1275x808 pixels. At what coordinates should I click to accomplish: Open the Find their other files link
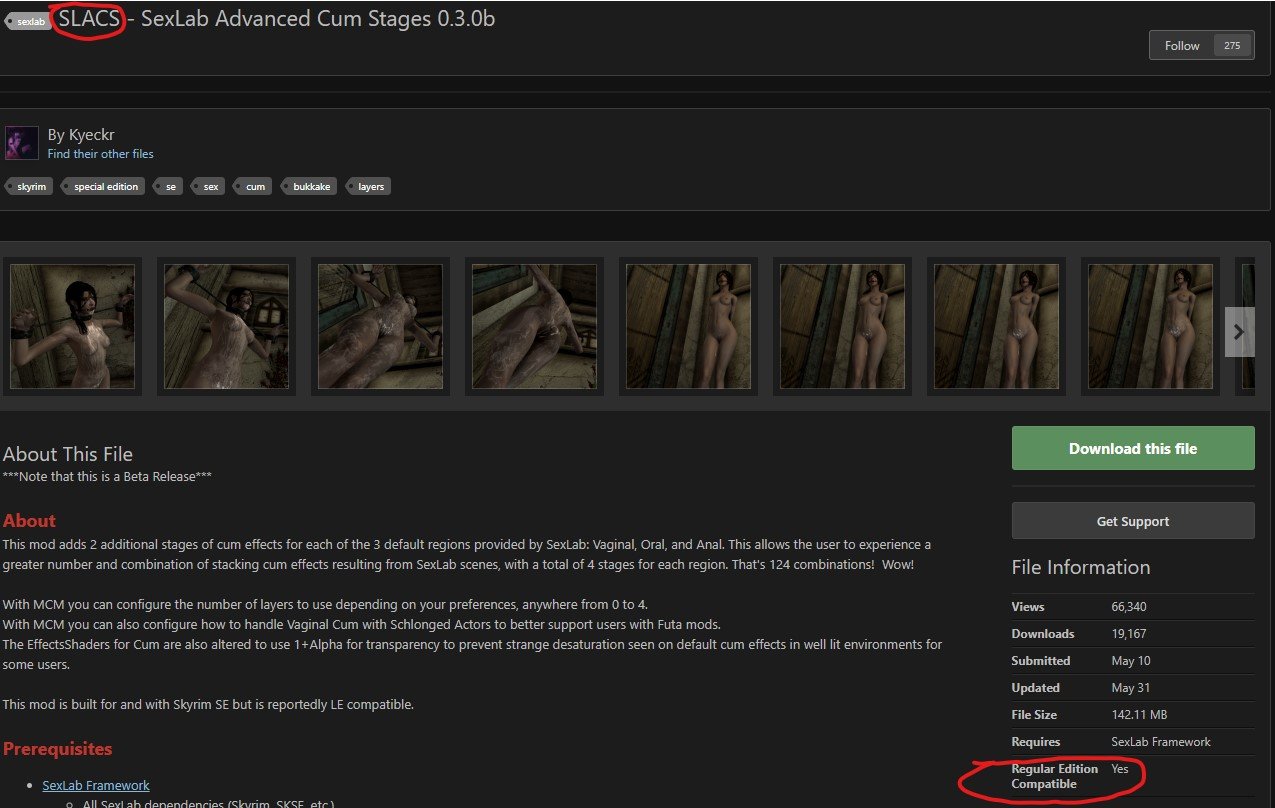(100, 154)
